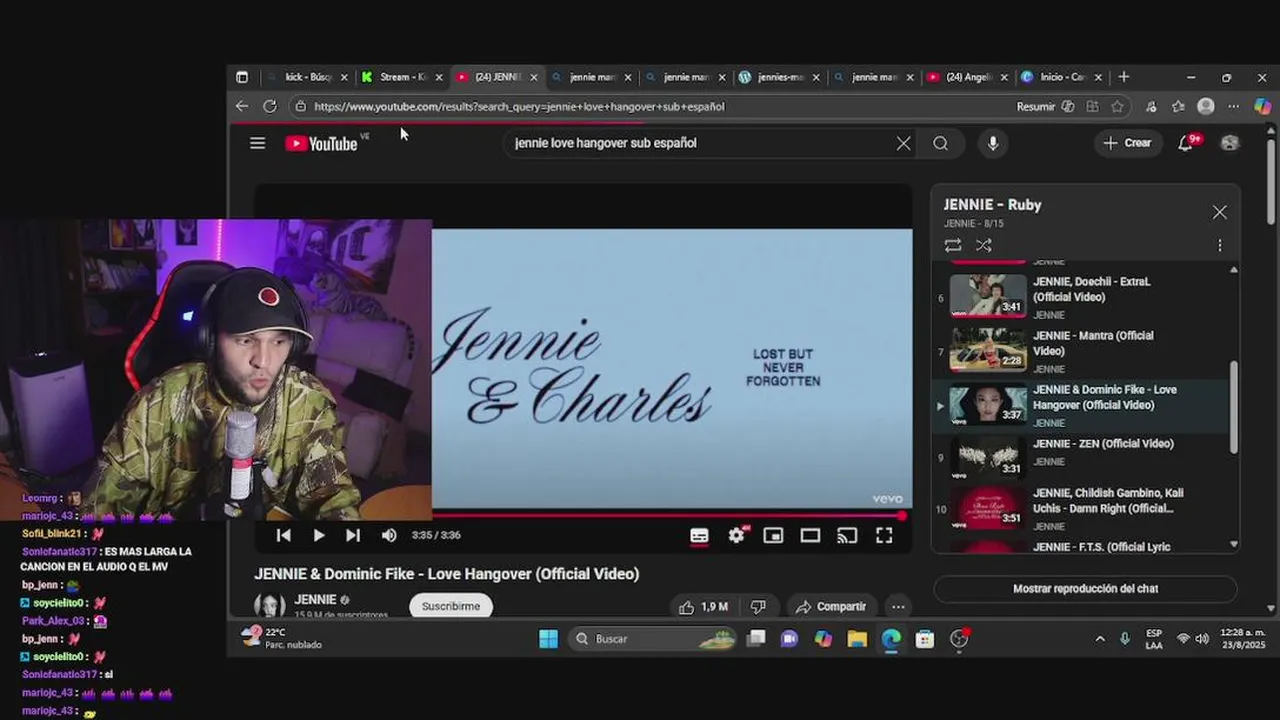Run the search with the magnifier button
This screenshot has height=720, width=1280.
coord(941,143)
